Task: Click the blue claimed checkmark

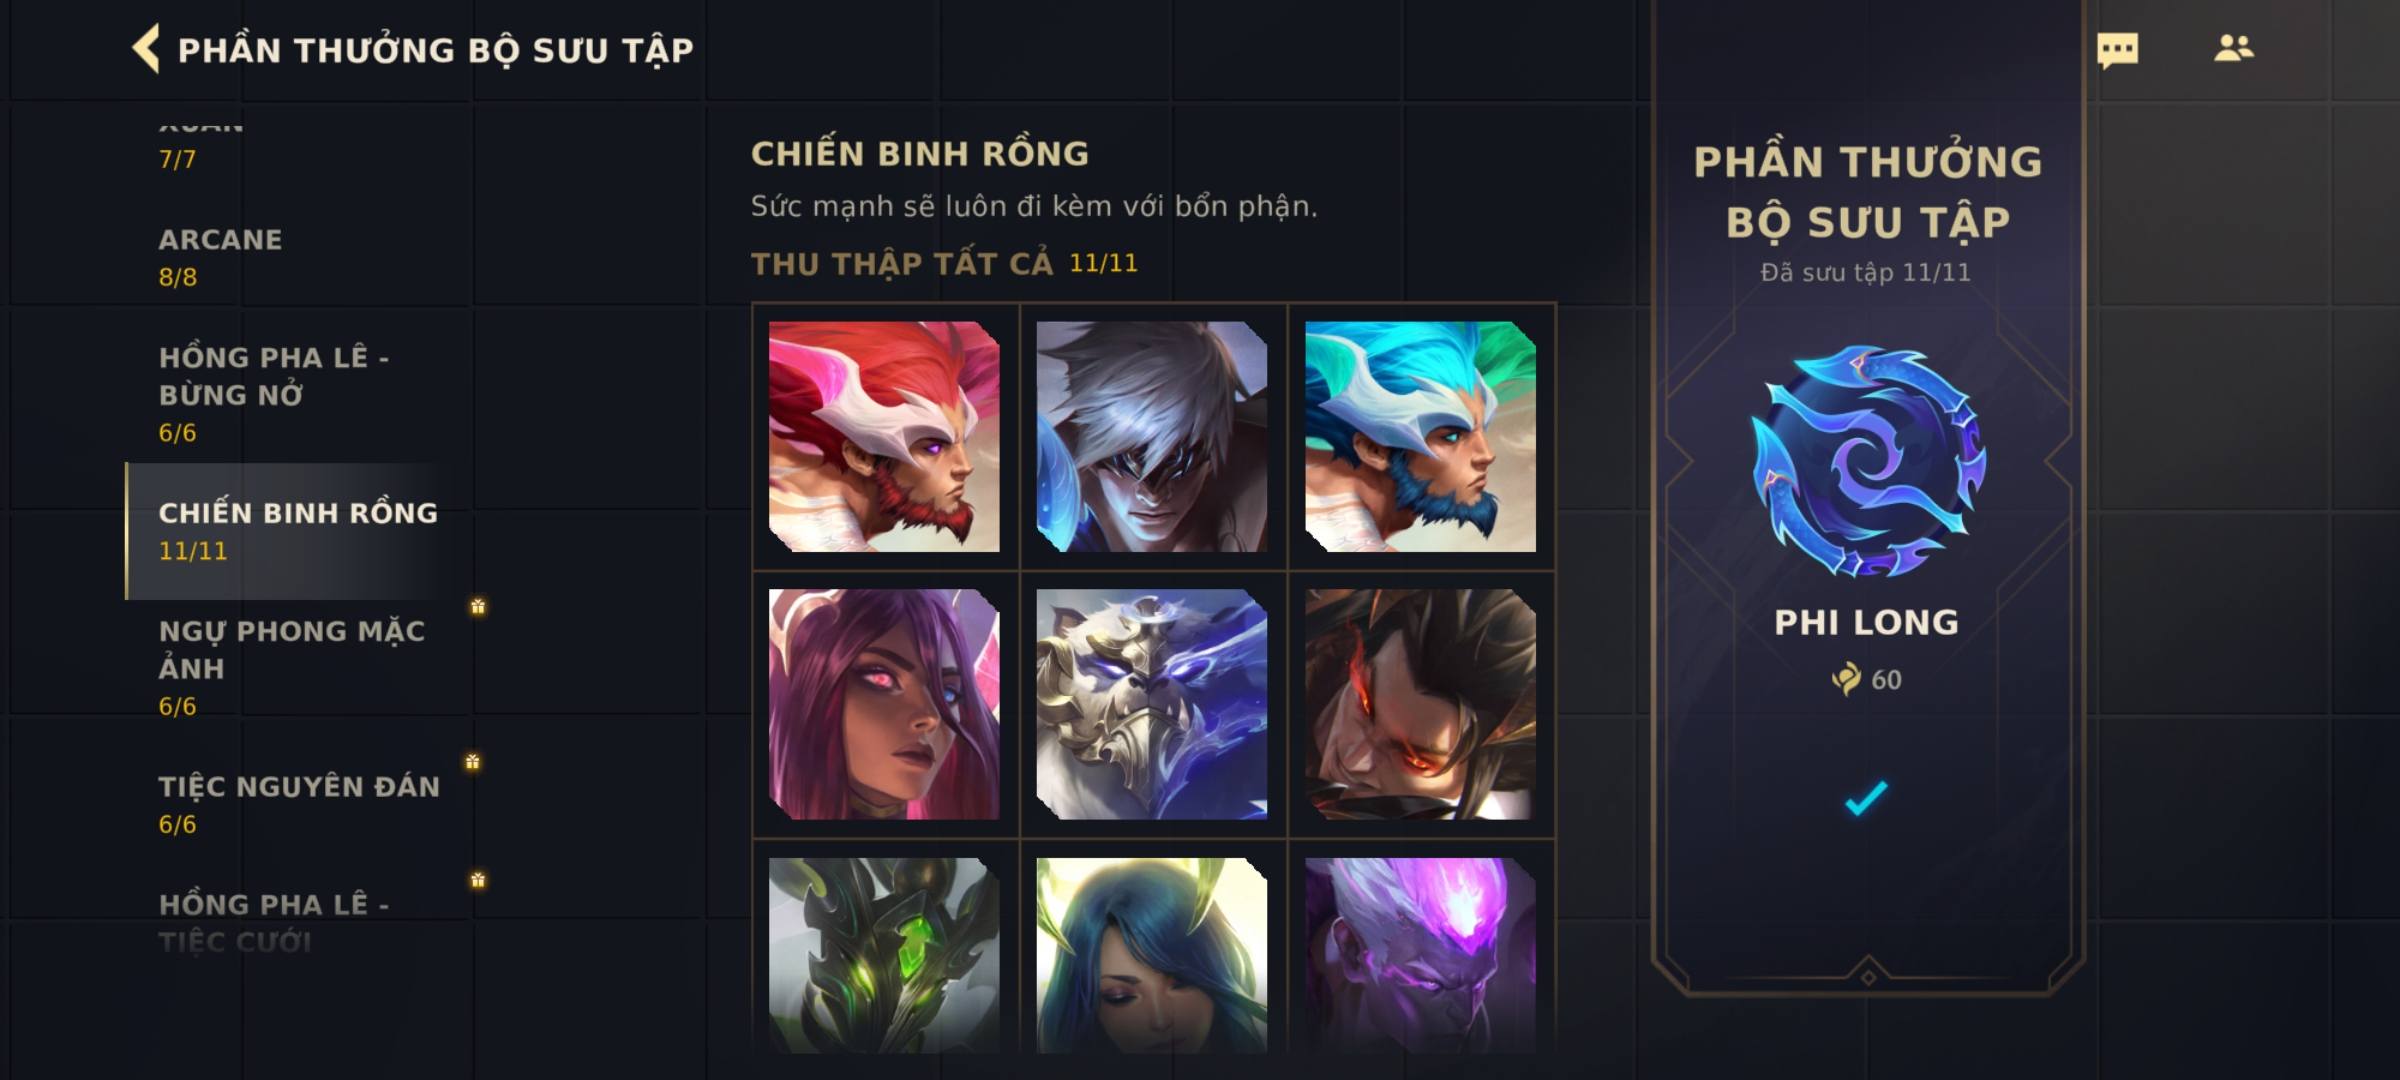Action: tap(1866, 798)
